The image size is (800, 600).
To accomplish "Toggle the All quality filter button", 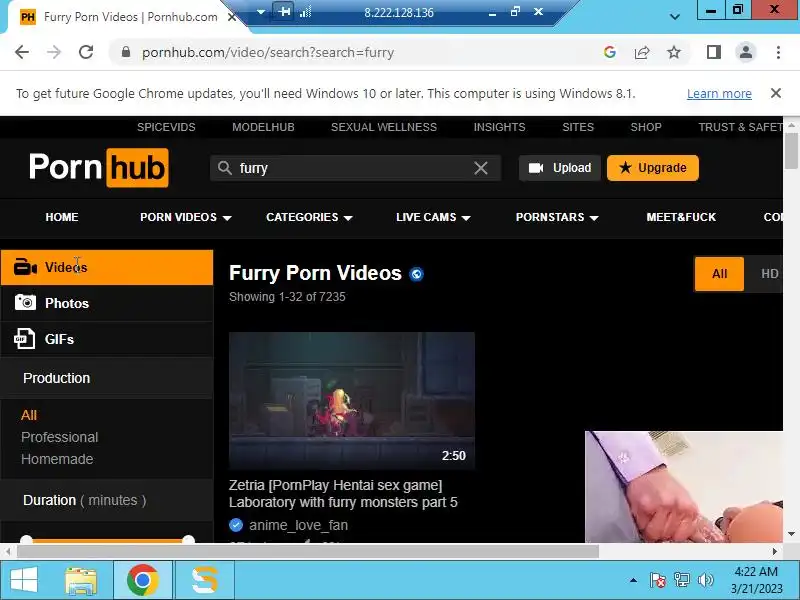I will click(x=719, y=274).
